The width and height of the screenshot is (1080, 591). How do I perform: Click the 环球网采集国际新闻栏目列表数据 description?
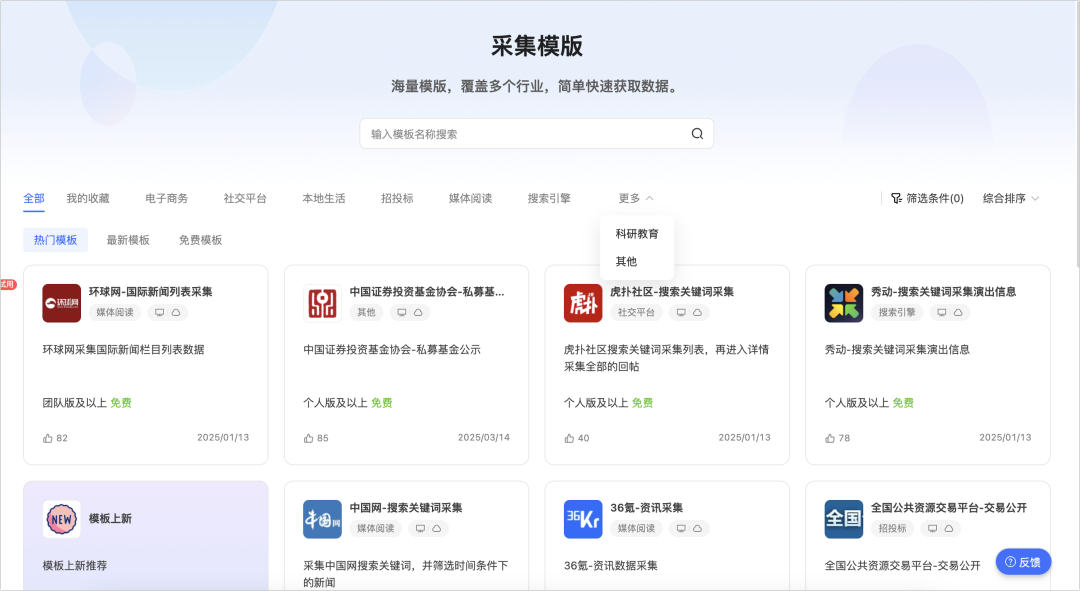tap(123, 350)
